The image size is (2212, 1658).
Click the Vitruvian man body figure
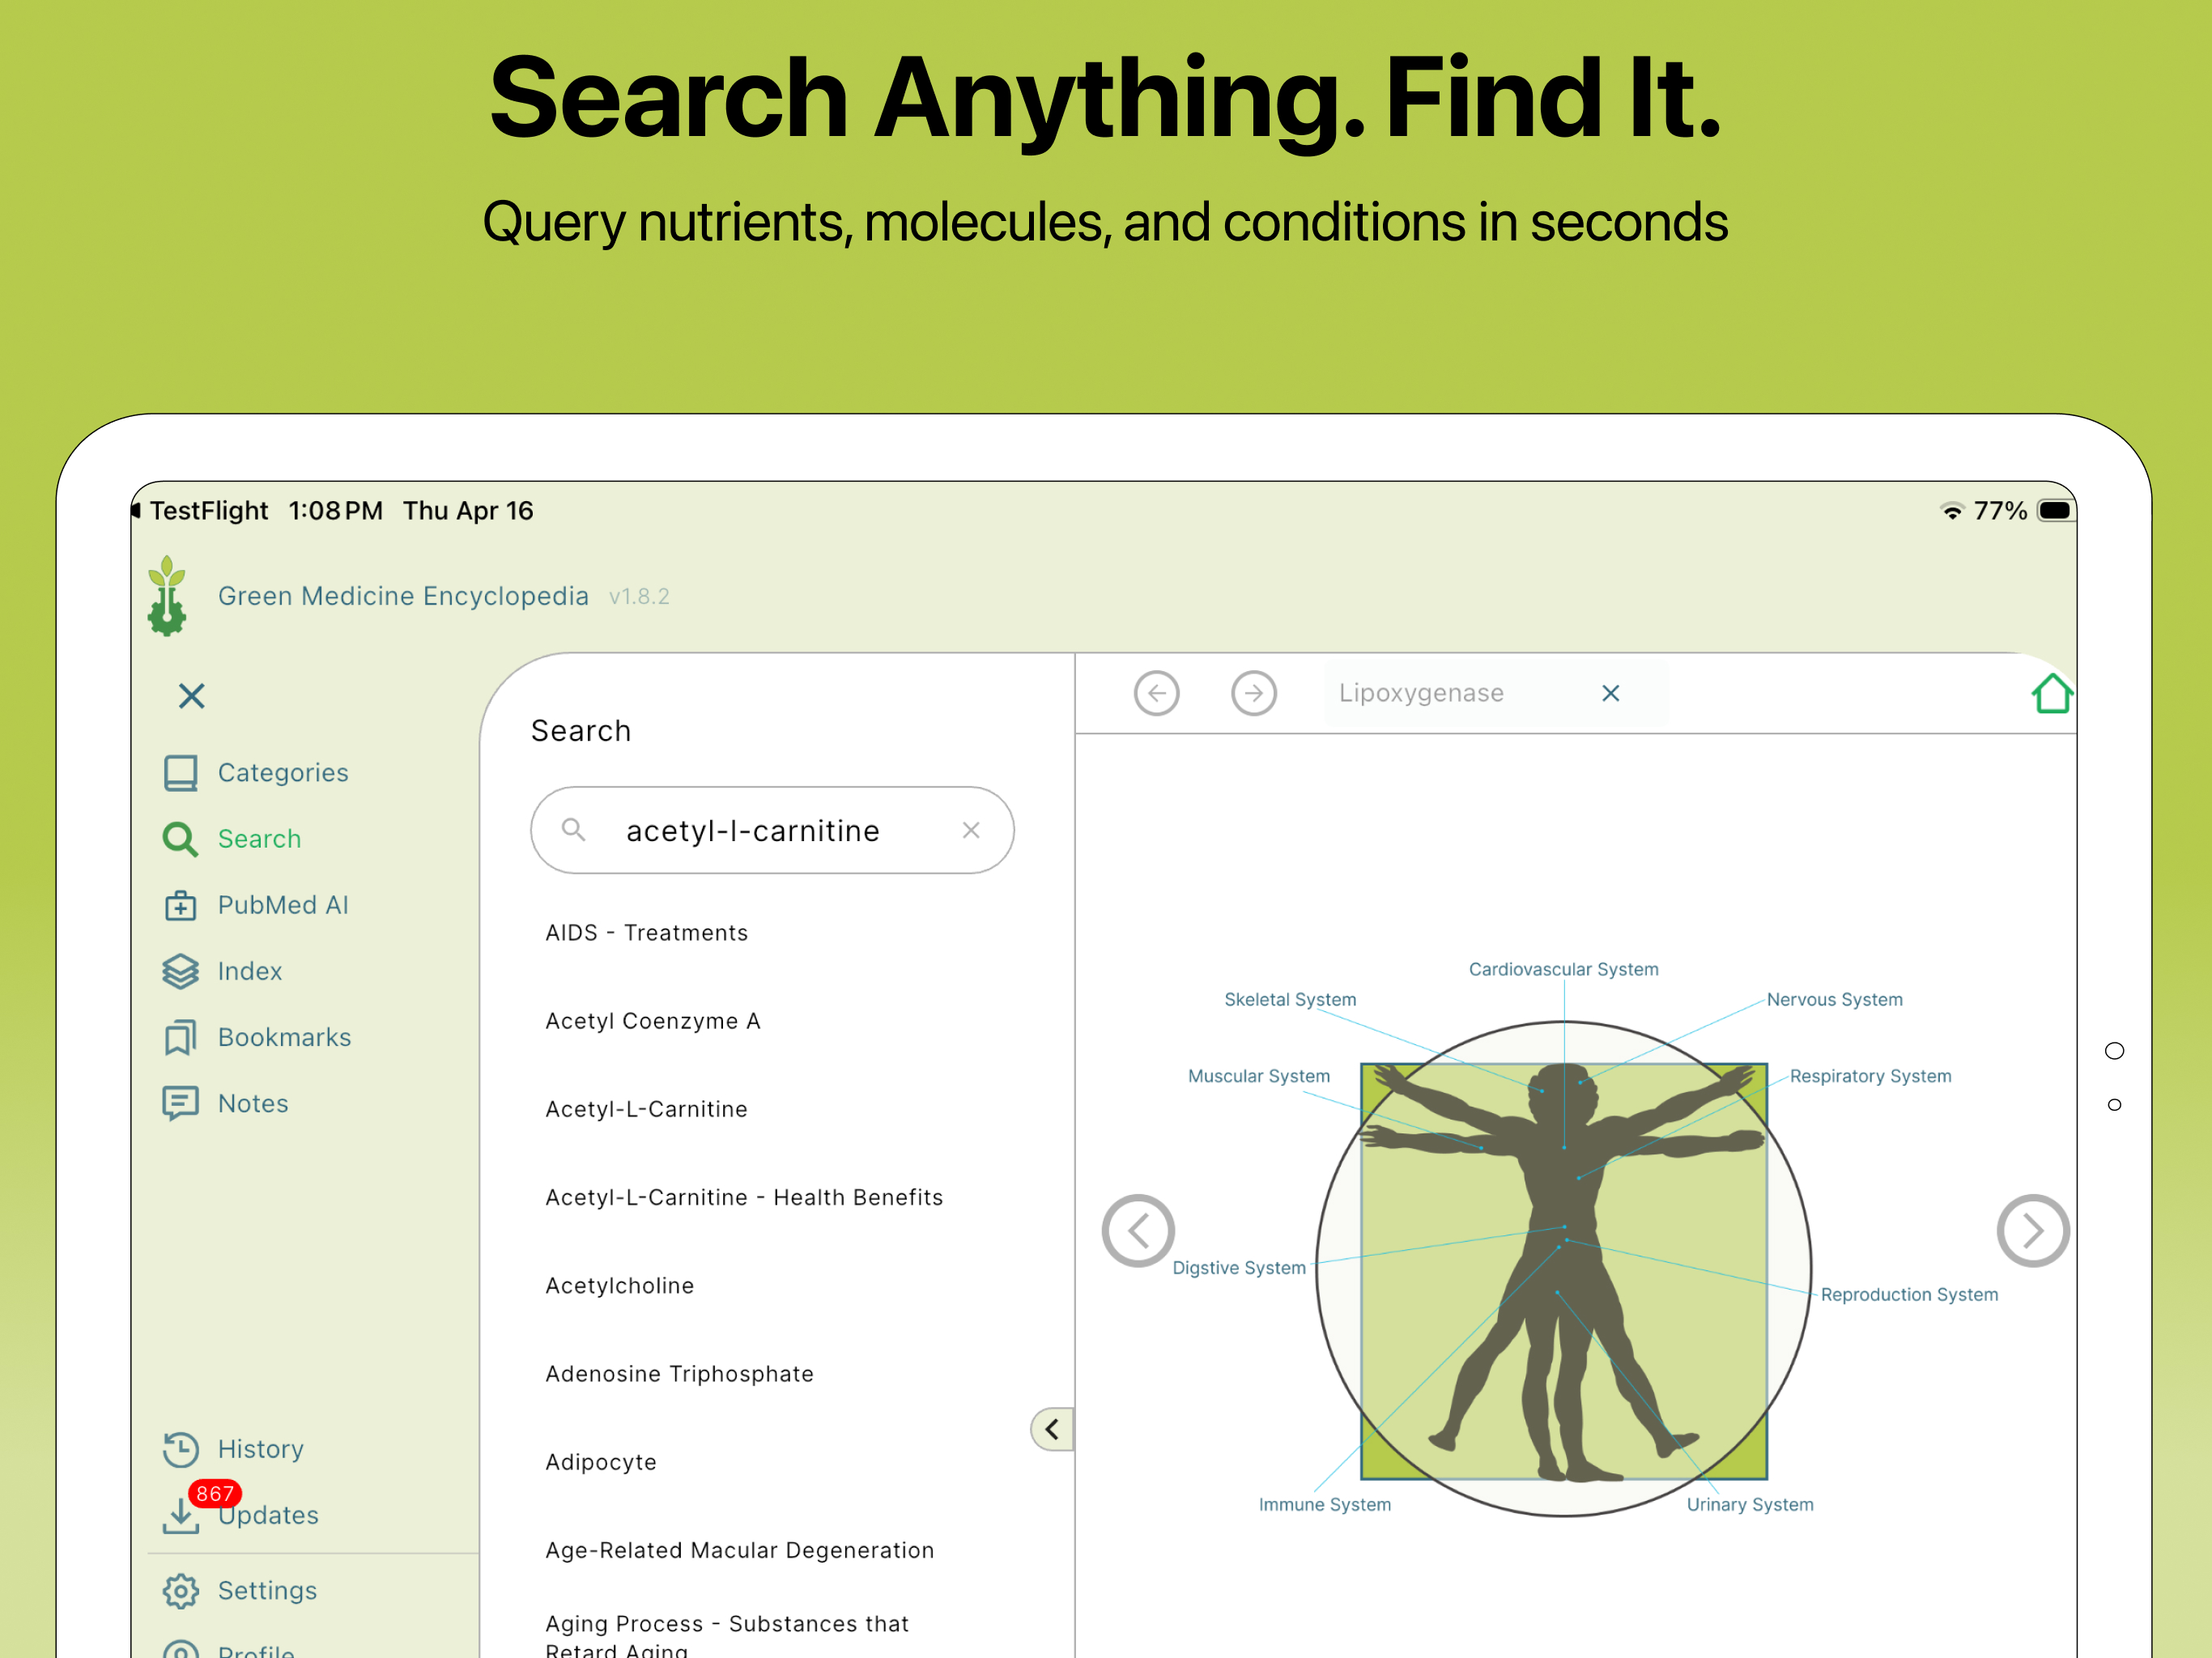[1563, 1270]
